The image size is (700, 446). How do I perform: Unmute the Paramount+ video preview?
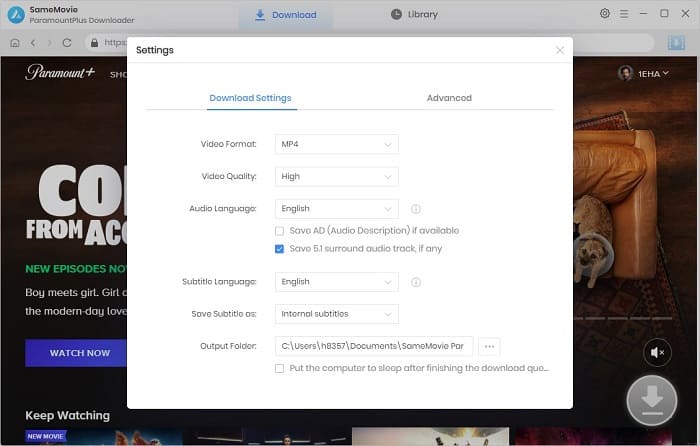click(657, 353)
